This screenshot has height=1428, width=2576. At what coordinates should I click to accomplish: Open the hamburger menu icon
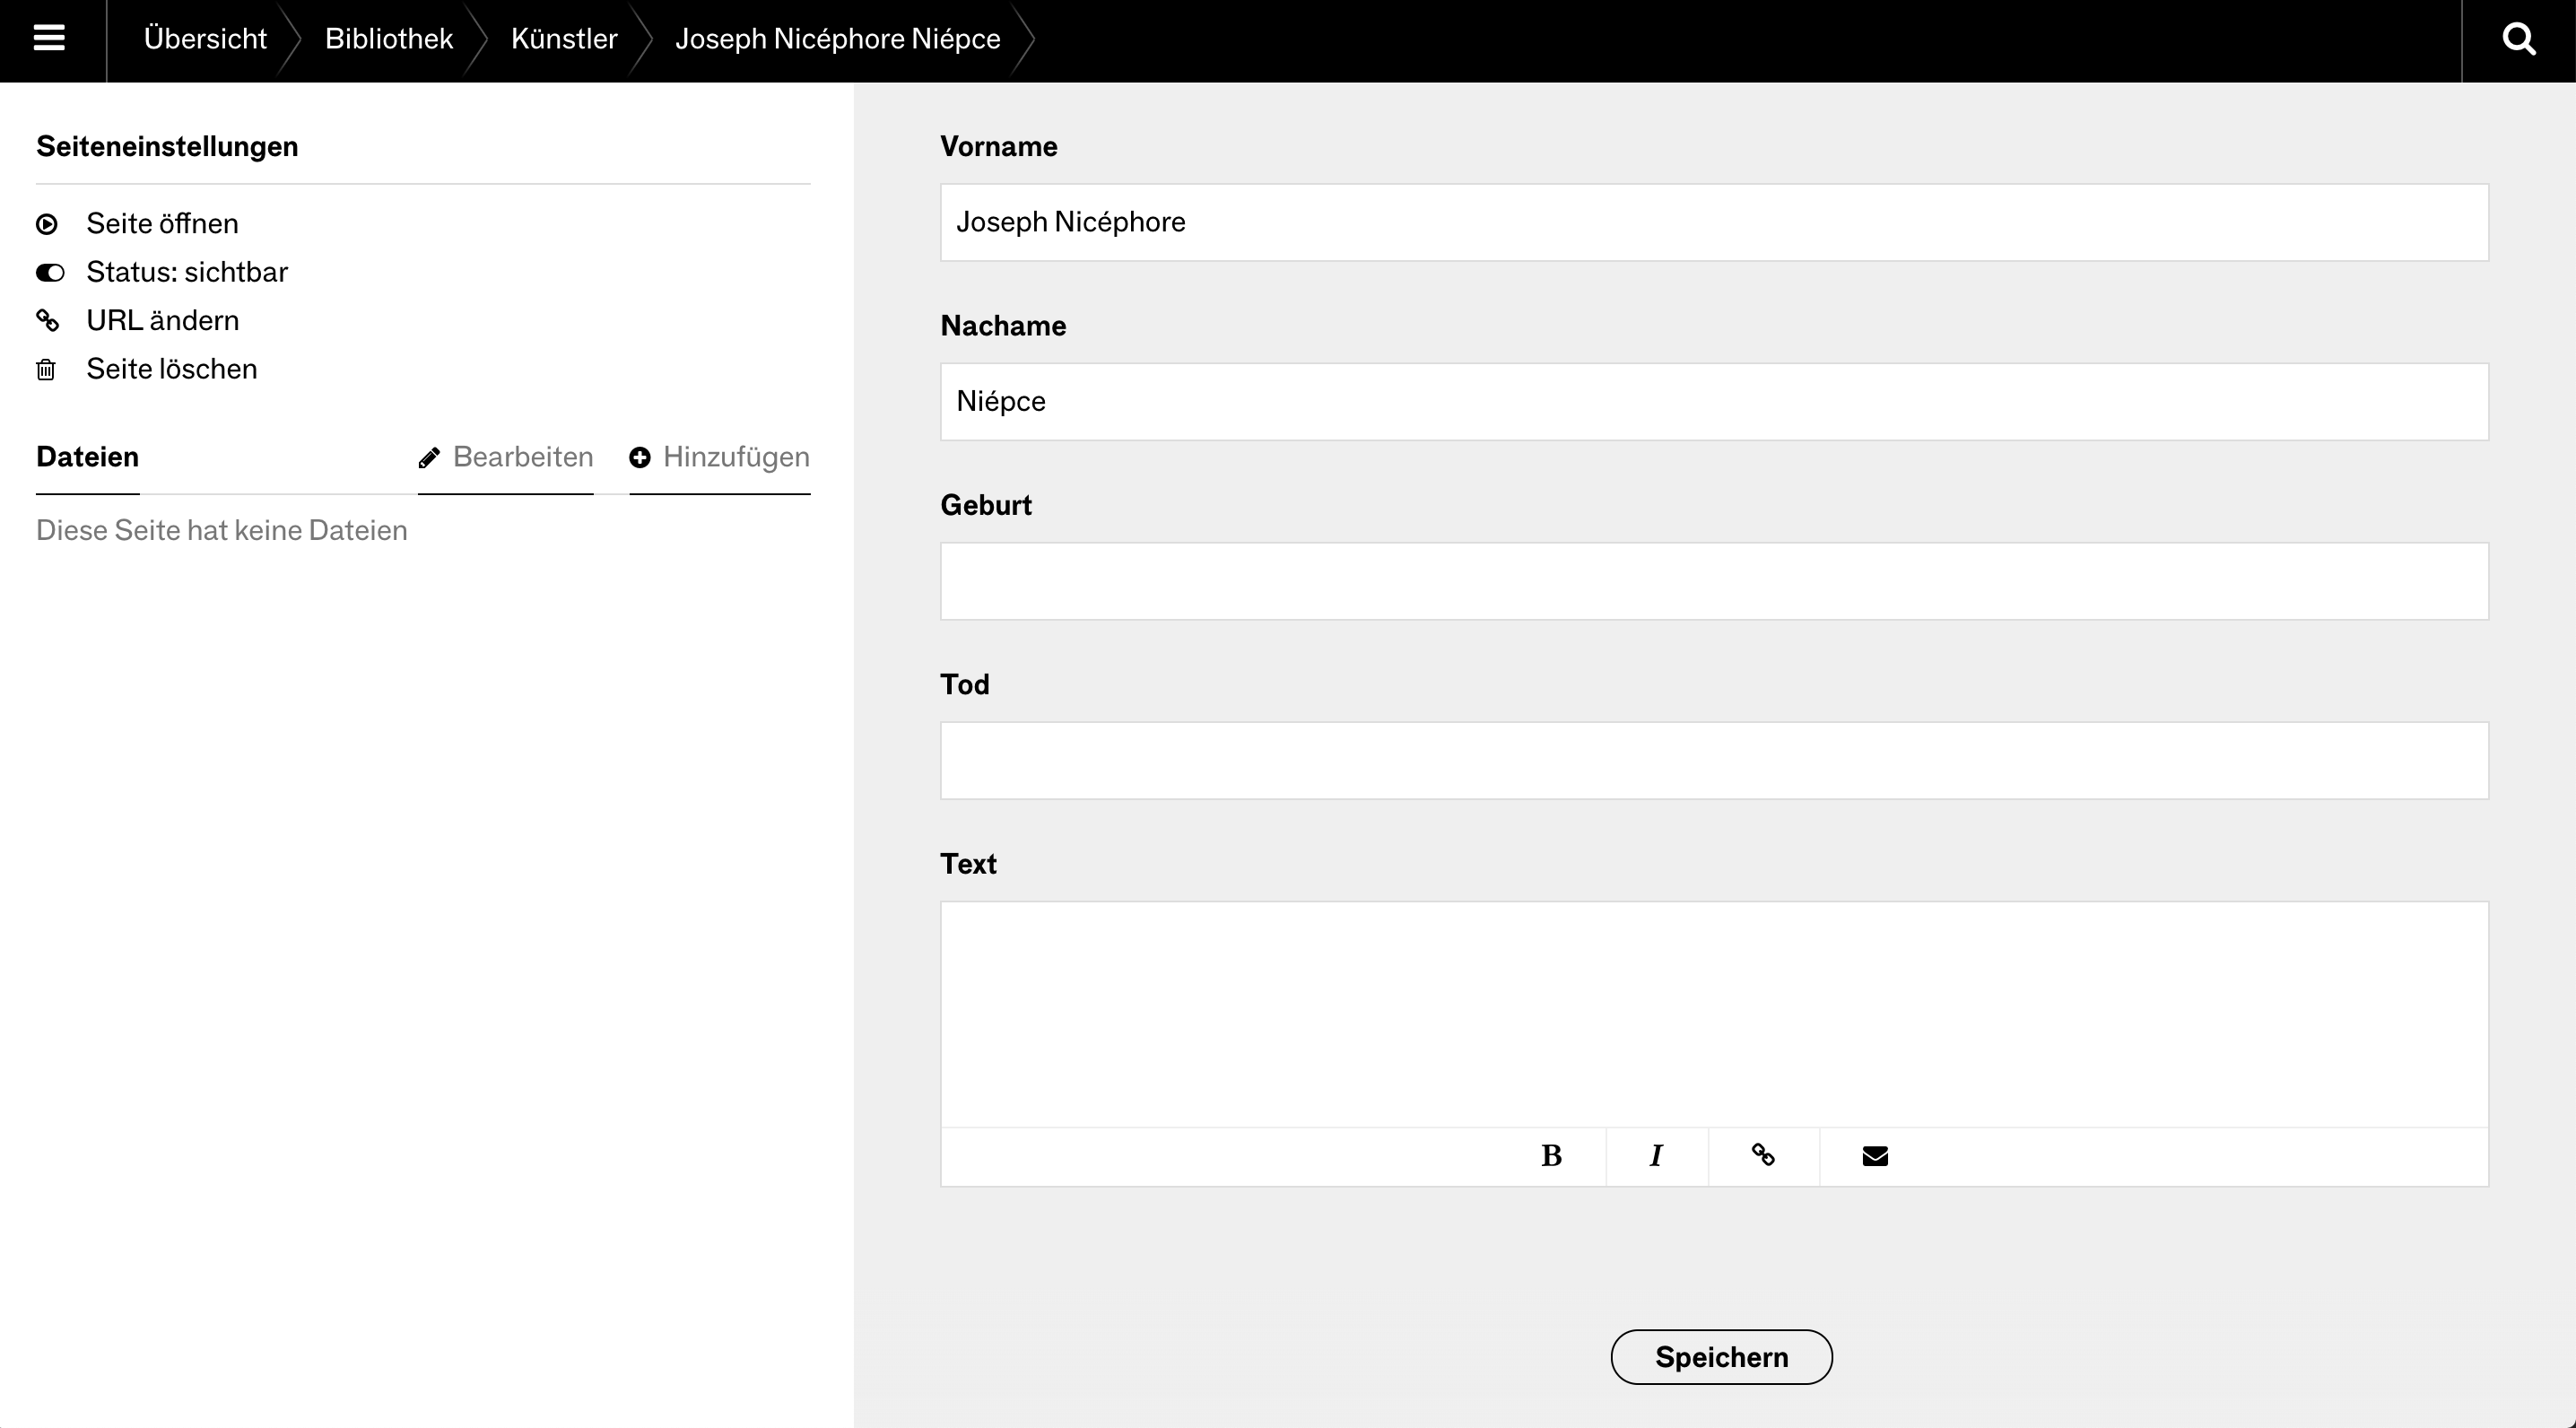point(49,39)
